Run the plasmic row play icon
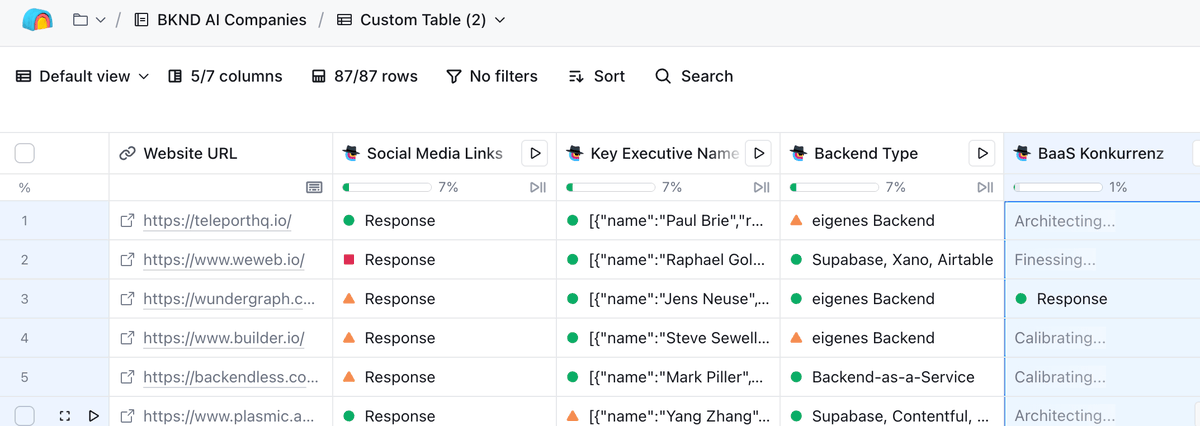Viewport: 1200px width, 426px height. click(x=93, y=416)
